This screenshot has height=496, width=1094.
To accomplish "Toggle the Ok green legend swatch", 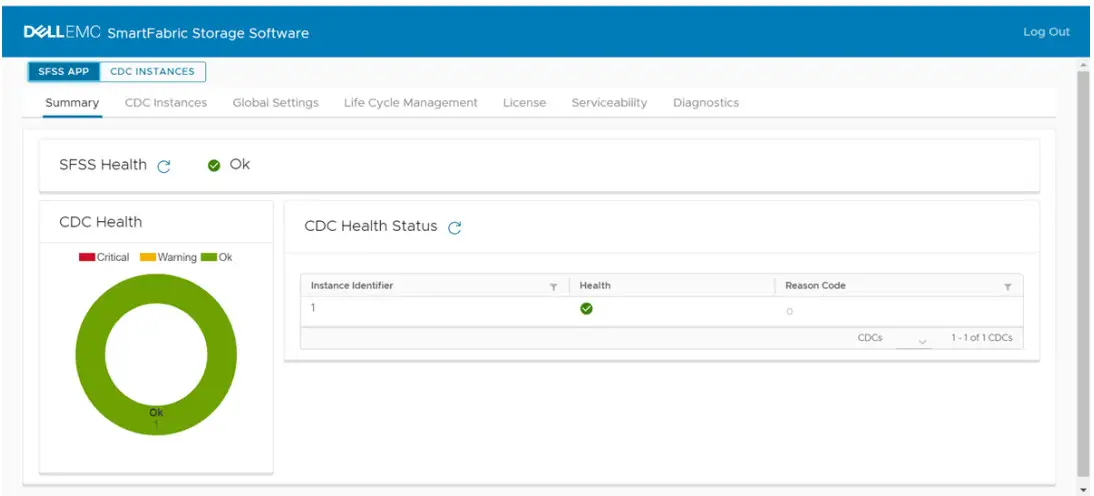I will tap(209, 257).
